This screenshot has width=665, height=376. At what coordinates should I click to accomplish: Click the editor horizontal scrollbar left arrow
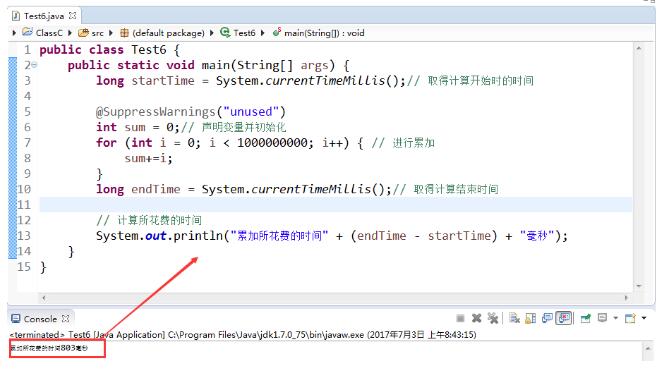click(44, 298)
